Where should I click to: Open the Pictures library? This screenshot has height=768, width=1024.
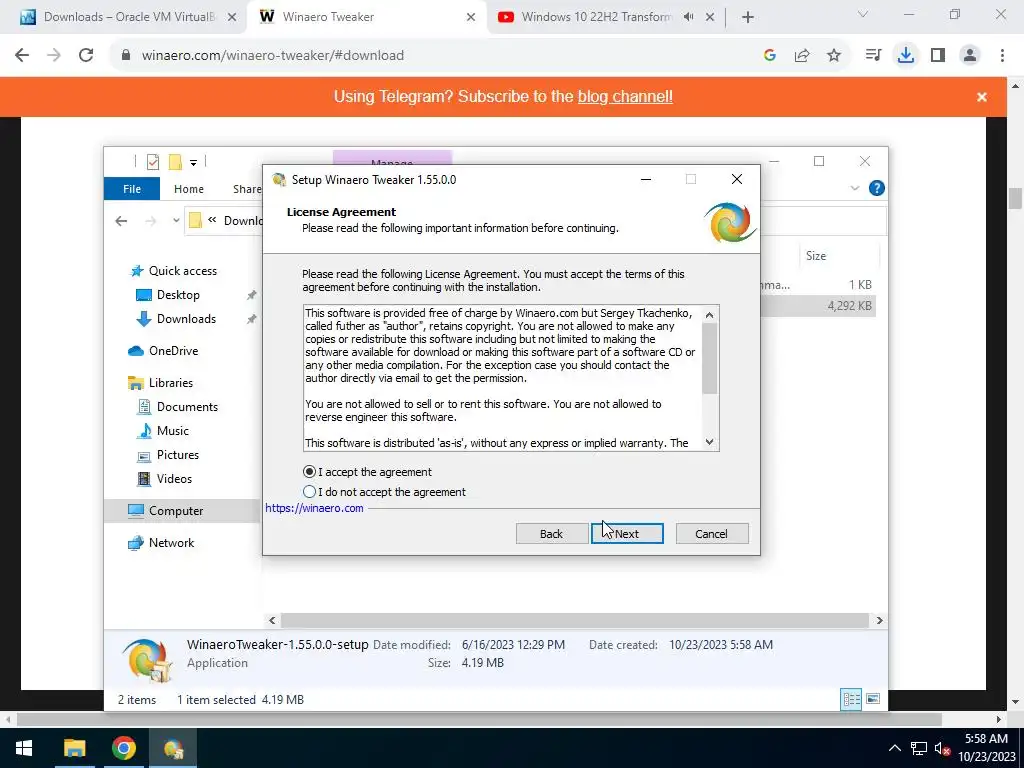[168, 455]
